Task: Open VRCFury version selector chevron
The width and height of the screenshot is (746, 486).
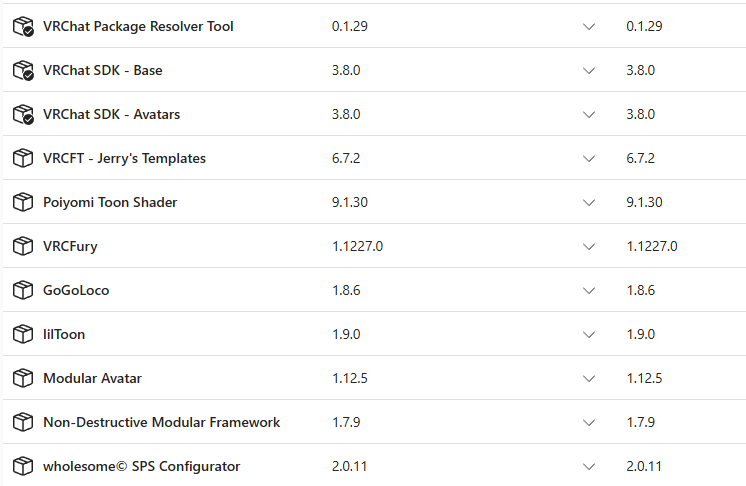Action: (x=589, y=247)
